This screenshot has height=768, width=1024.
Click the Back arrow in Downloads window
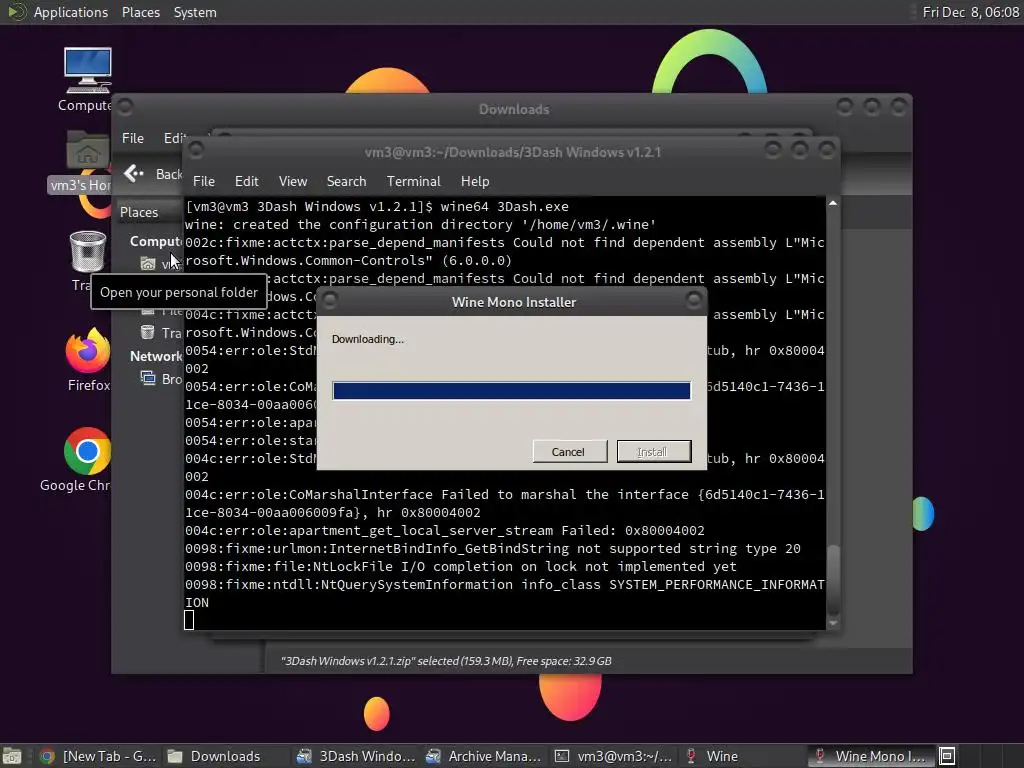(x=134, y=173)
